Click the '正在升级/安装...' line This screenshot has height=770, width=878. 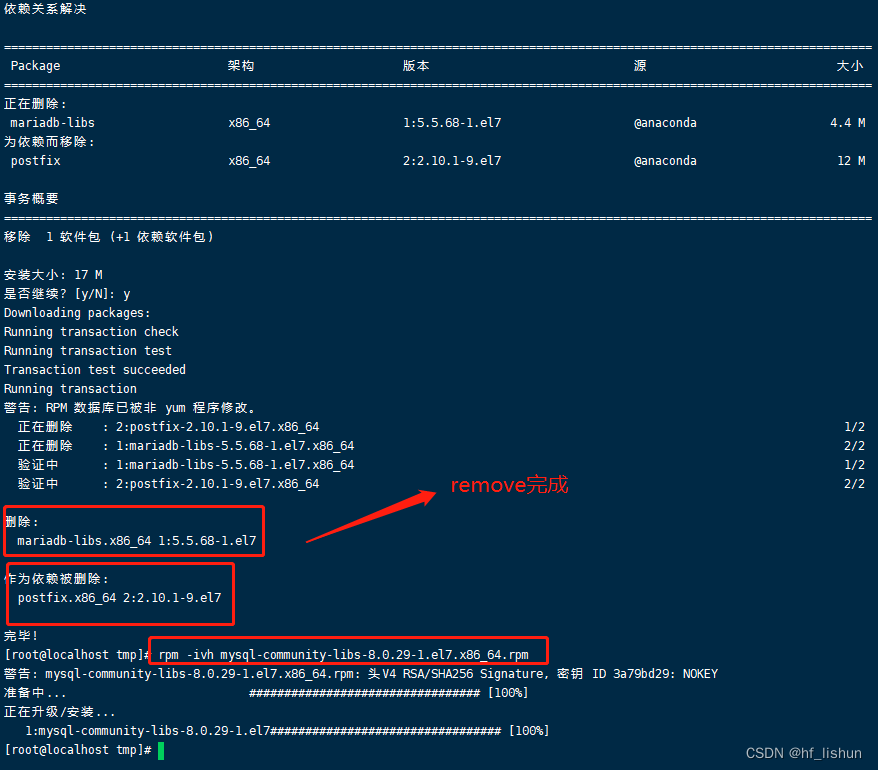(59, 712)
